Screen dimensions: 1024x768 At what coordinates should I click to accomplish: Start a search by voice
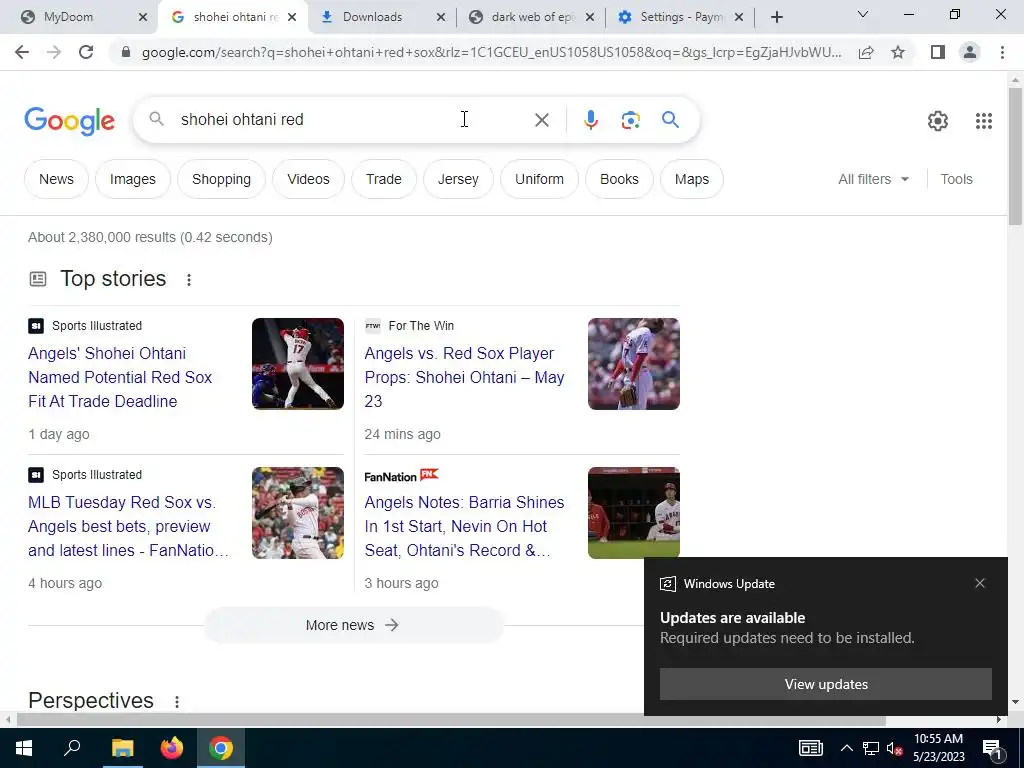[590, 120]
